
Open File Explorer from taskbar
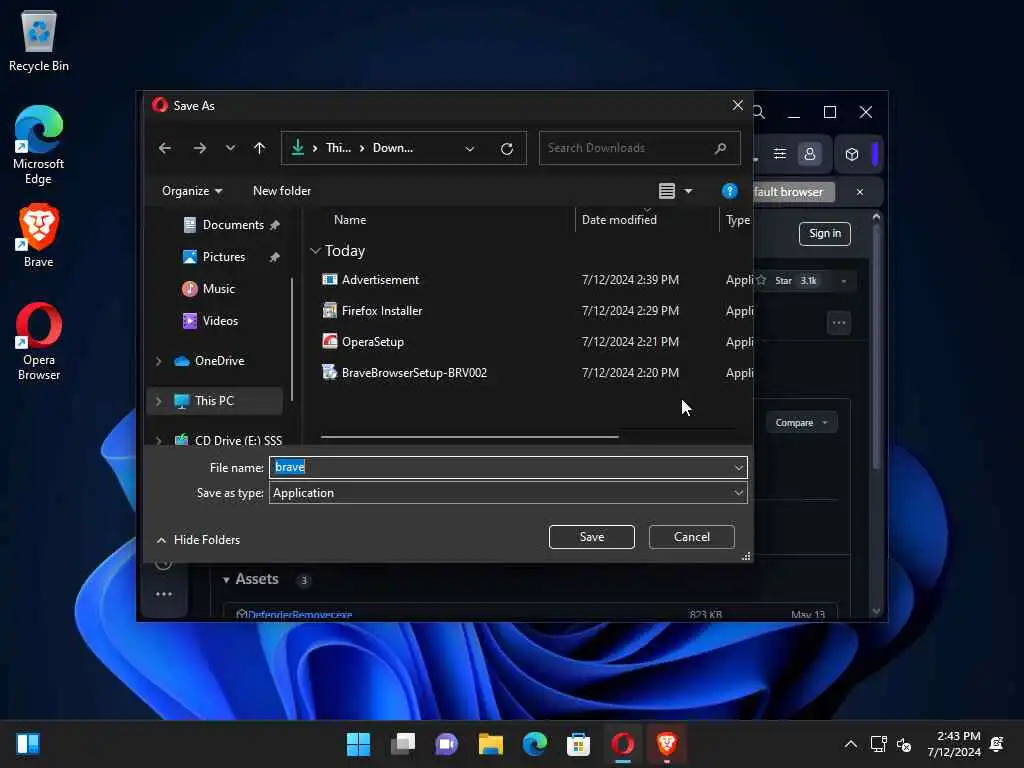click(x=490, y=744)
